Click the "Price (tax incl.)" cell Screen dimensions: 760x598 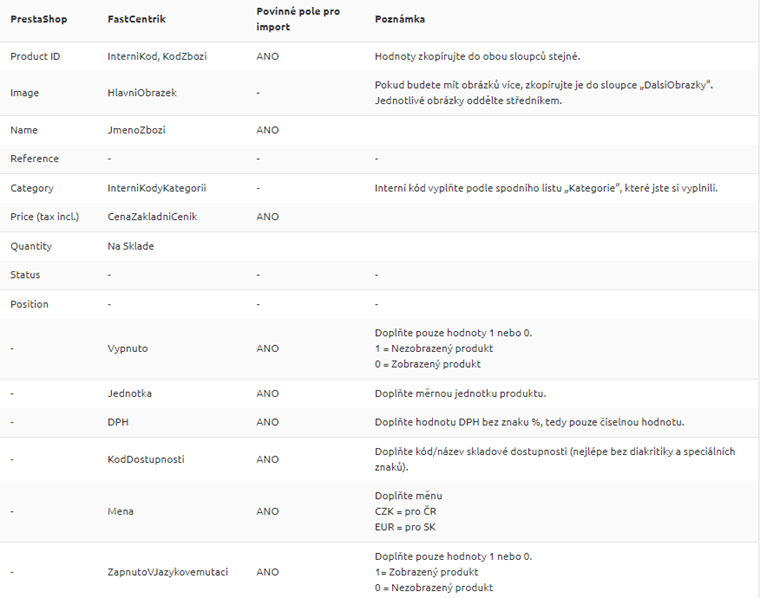pyautogui.click(x=44, y=217)
